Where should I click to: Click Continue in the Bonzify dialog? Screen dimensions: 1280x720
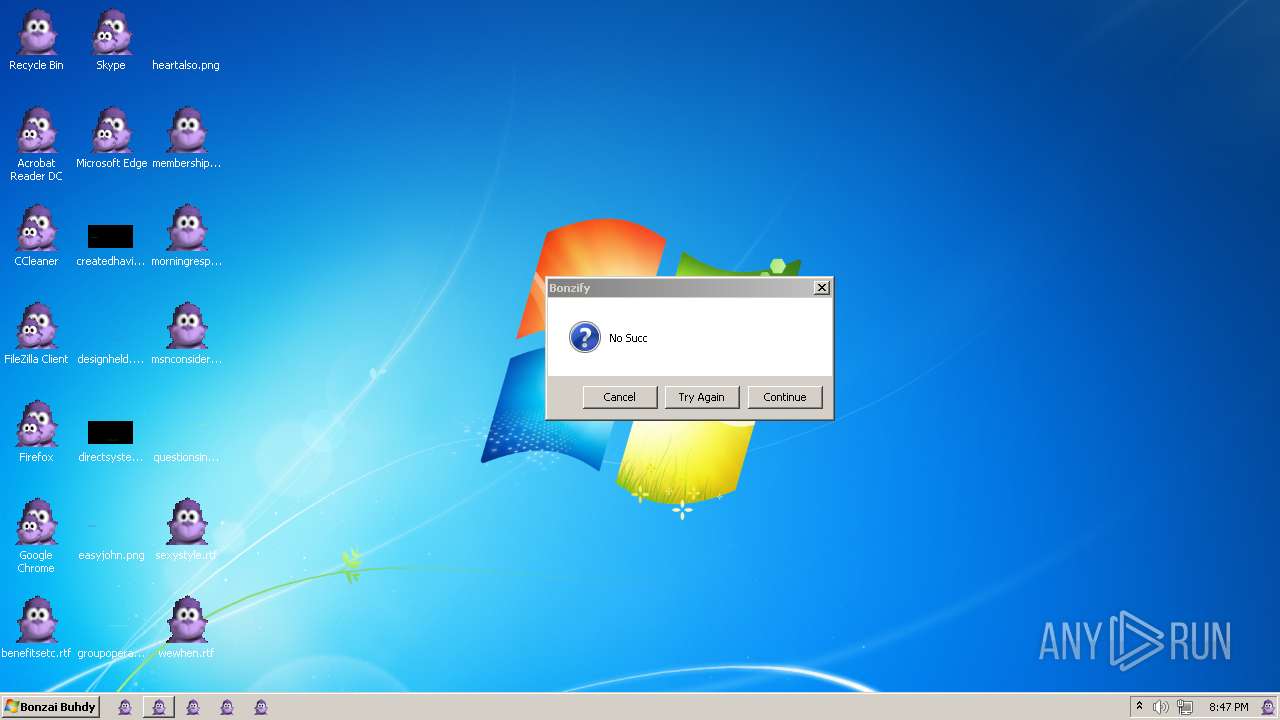(x=785, y=397)
